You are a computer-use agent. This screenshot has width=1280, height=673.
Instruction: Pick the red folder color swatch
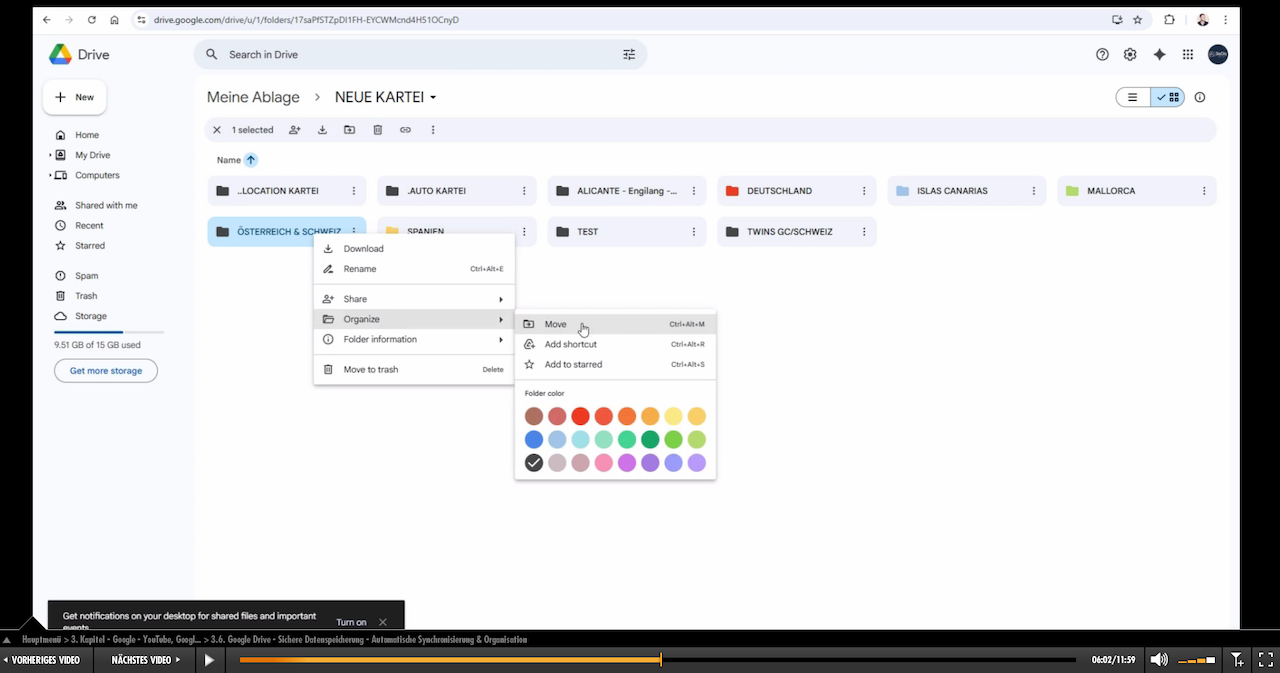[x=580, y=416]
